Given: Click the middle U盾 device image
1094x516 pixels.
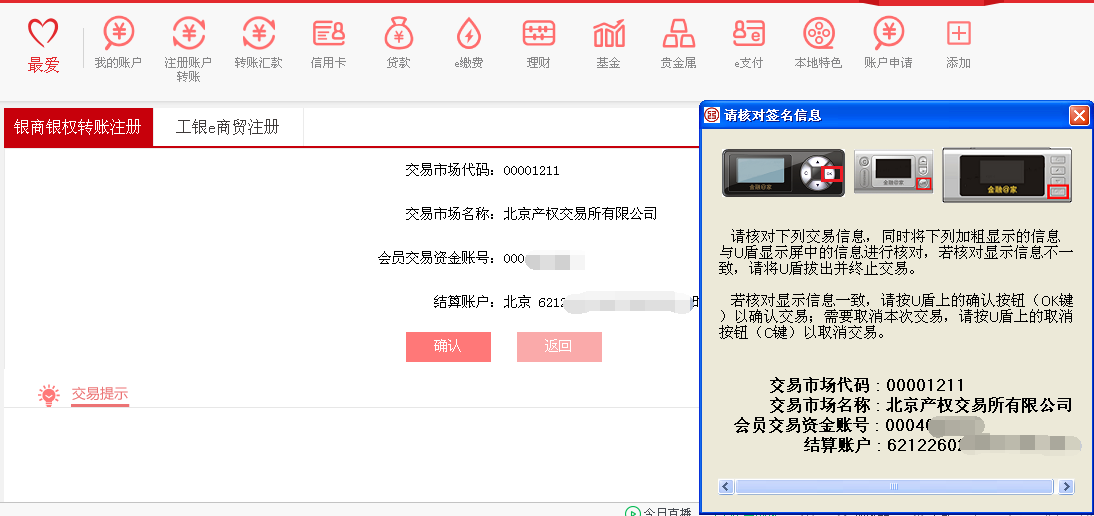Looking at the screenshot, I should pyautogui.click(x=894, y=172).
